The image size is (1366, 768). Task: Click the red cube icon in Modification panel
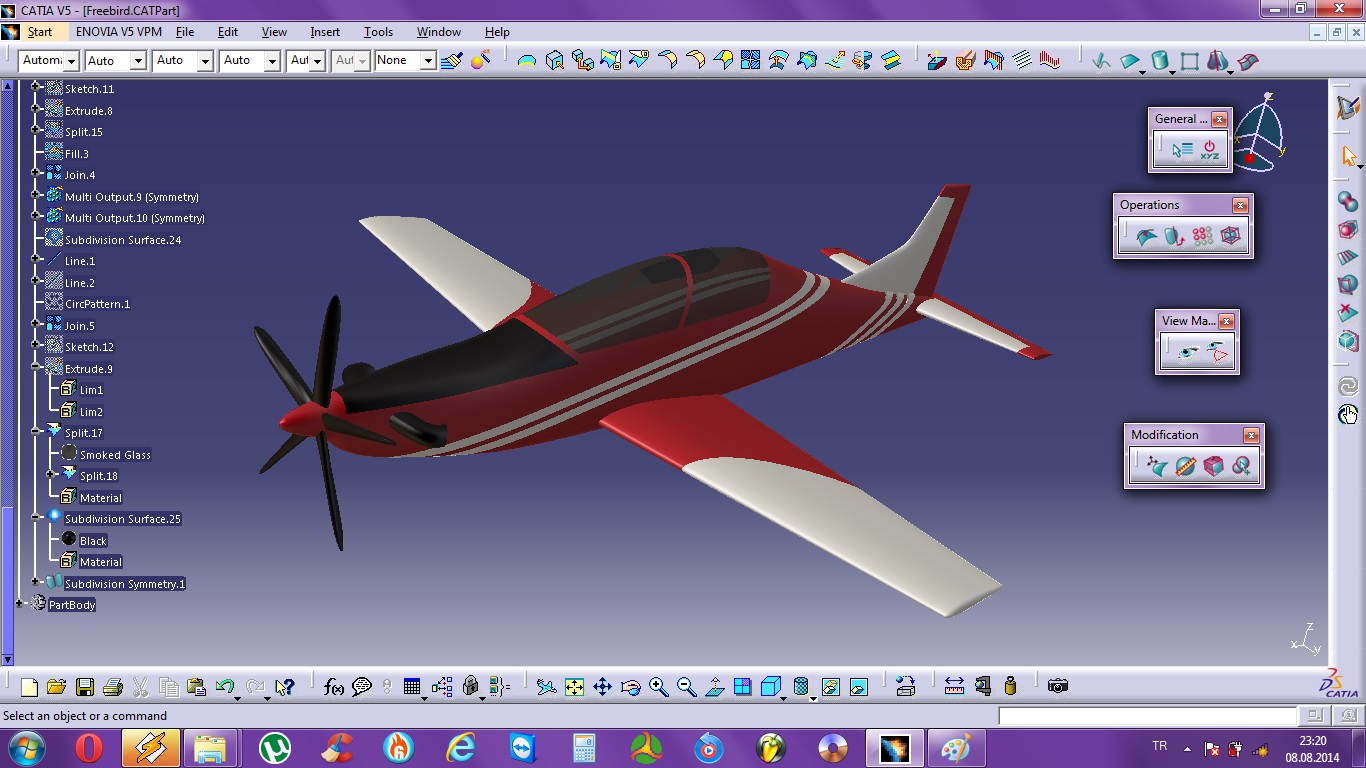click(x=1213, y=466)
